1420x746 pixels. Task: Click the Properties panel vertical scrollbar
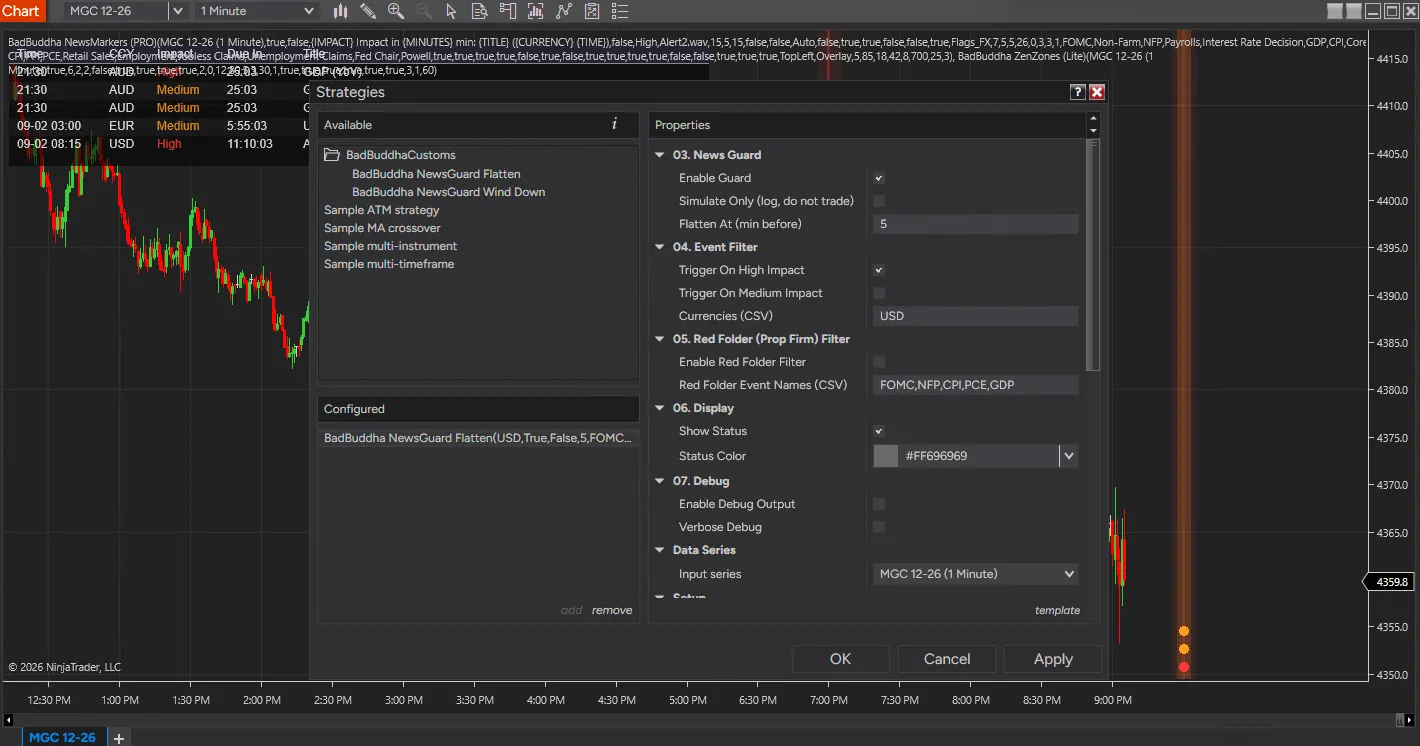click(x=1092, y=255)
